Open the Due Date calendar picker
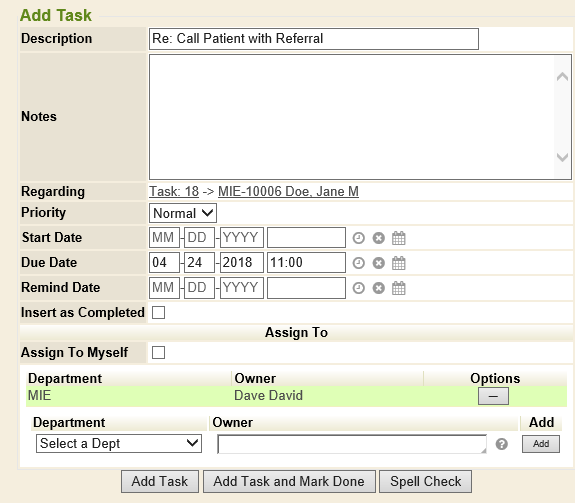Viewport: 575px width, 503px height. click(399, 263)
